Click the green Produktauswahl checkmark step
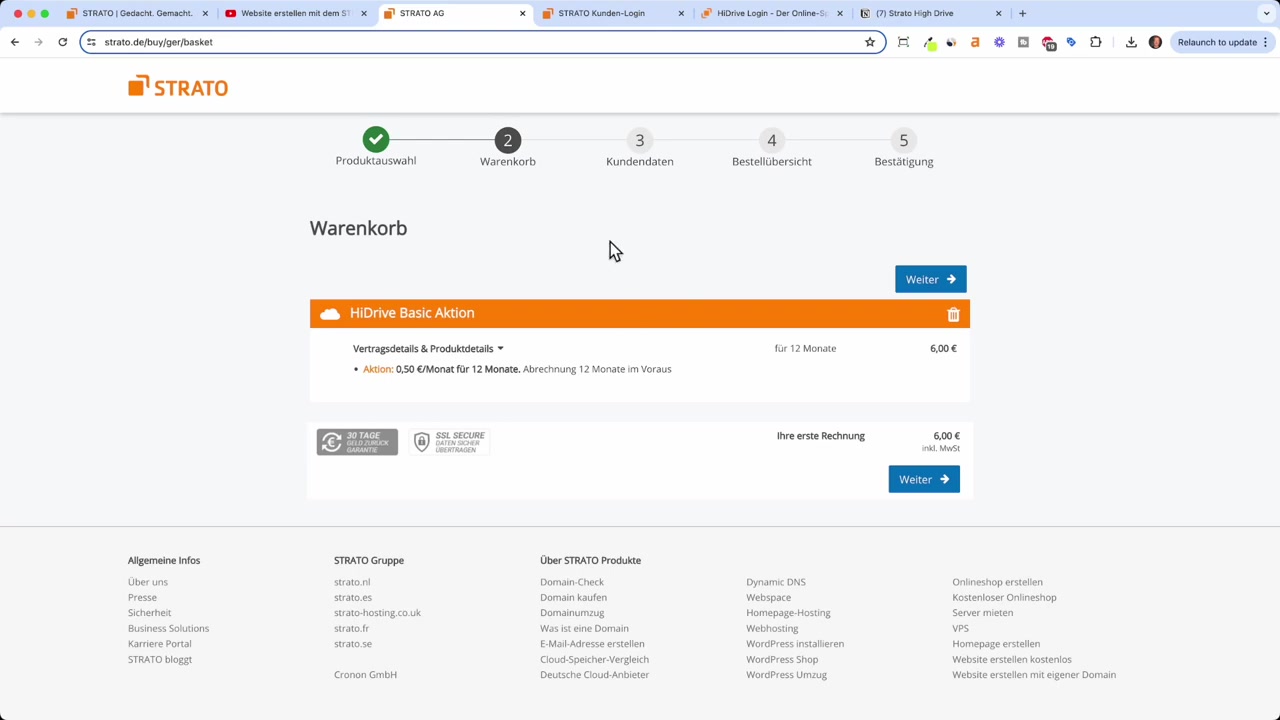This screenshot has width=1280, height=720. pyautogui.click(x=376, y=139)
